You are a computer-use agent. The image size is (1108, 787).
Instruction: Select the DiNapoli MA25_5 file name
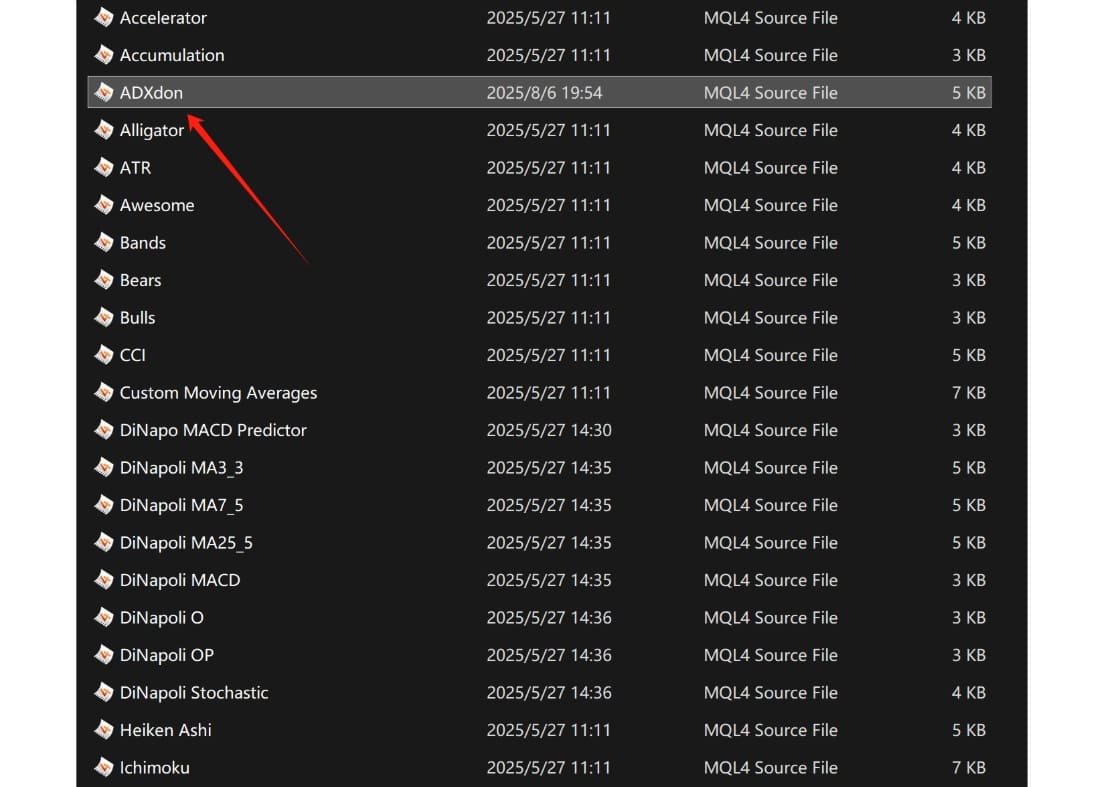[x=187, y=543]
